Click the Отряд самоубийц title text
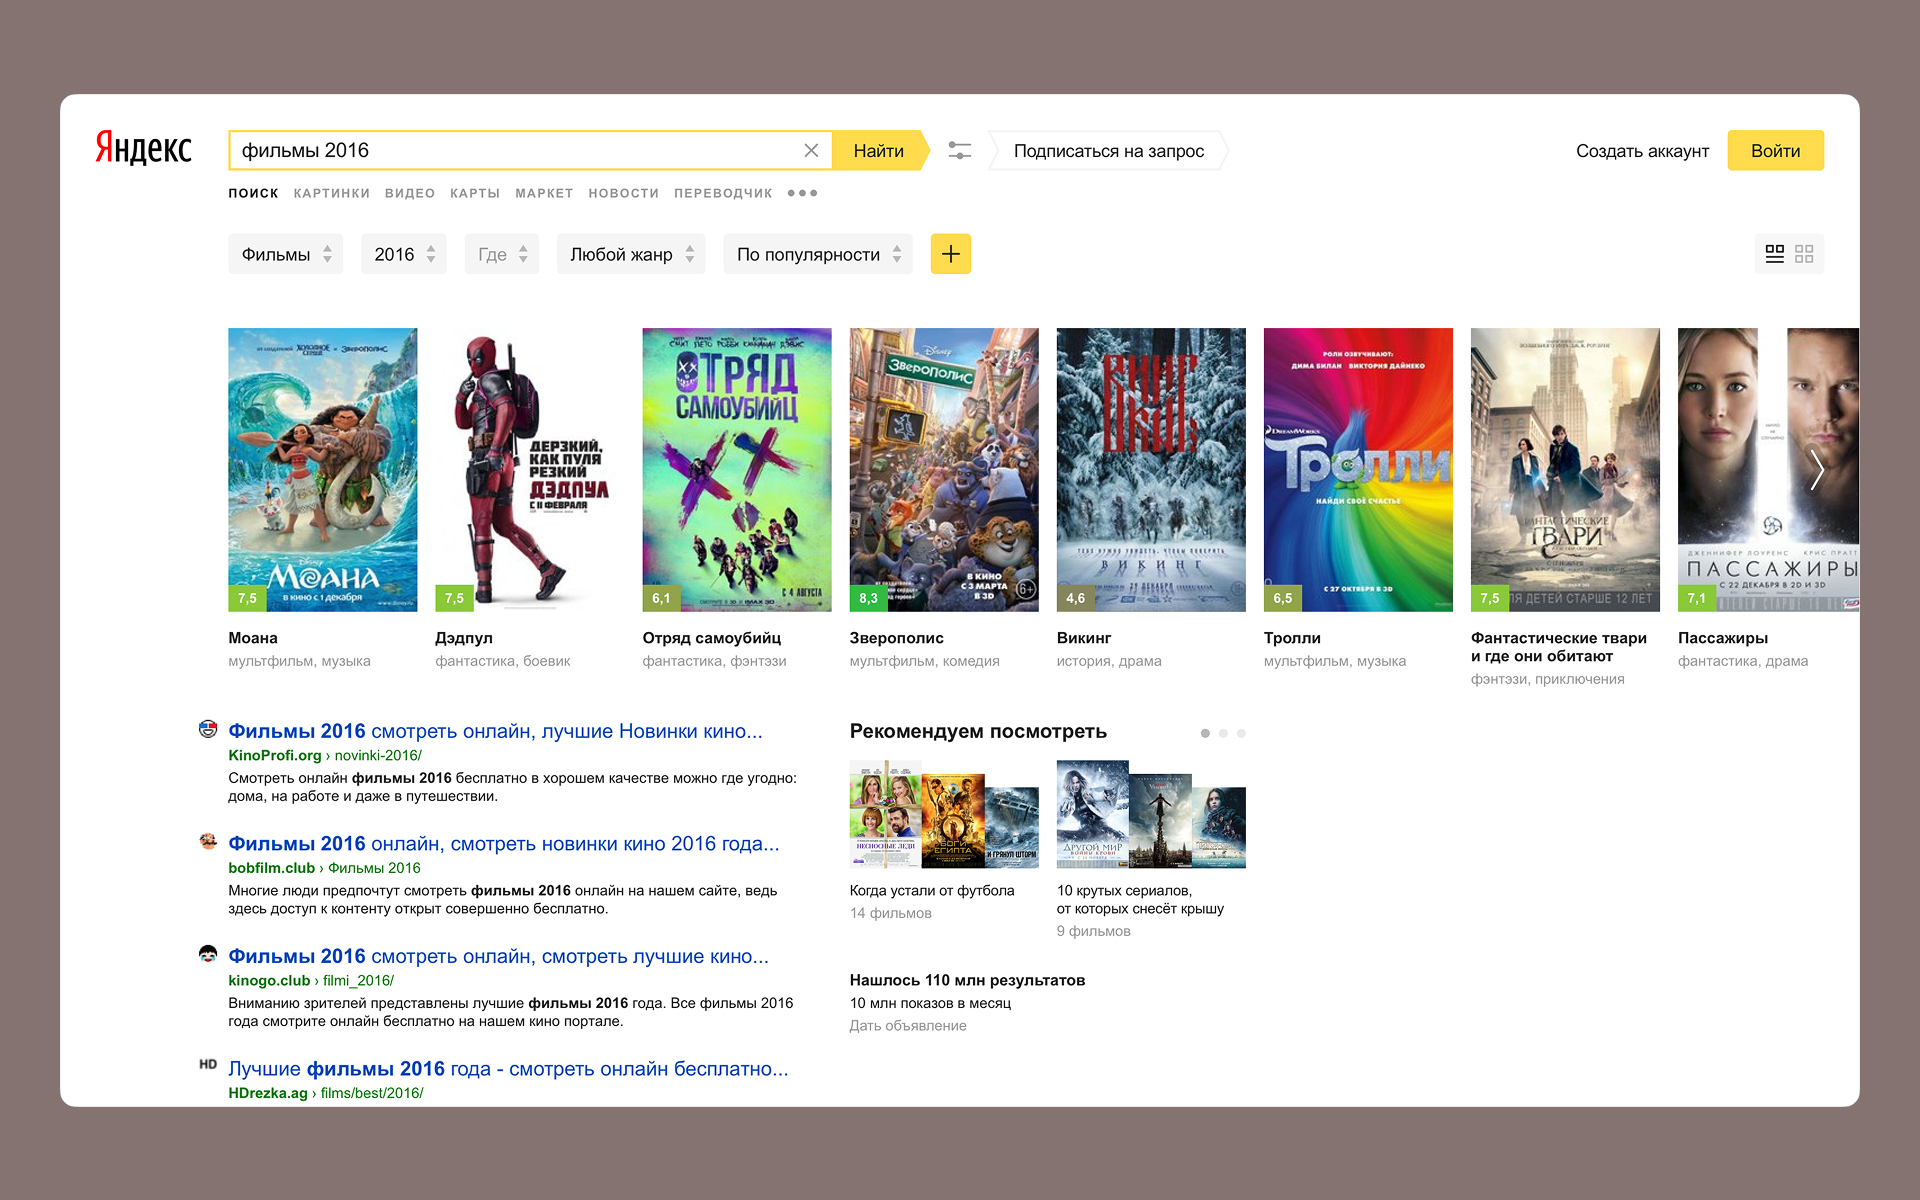 pyautogui.click(x=712, y=638)
